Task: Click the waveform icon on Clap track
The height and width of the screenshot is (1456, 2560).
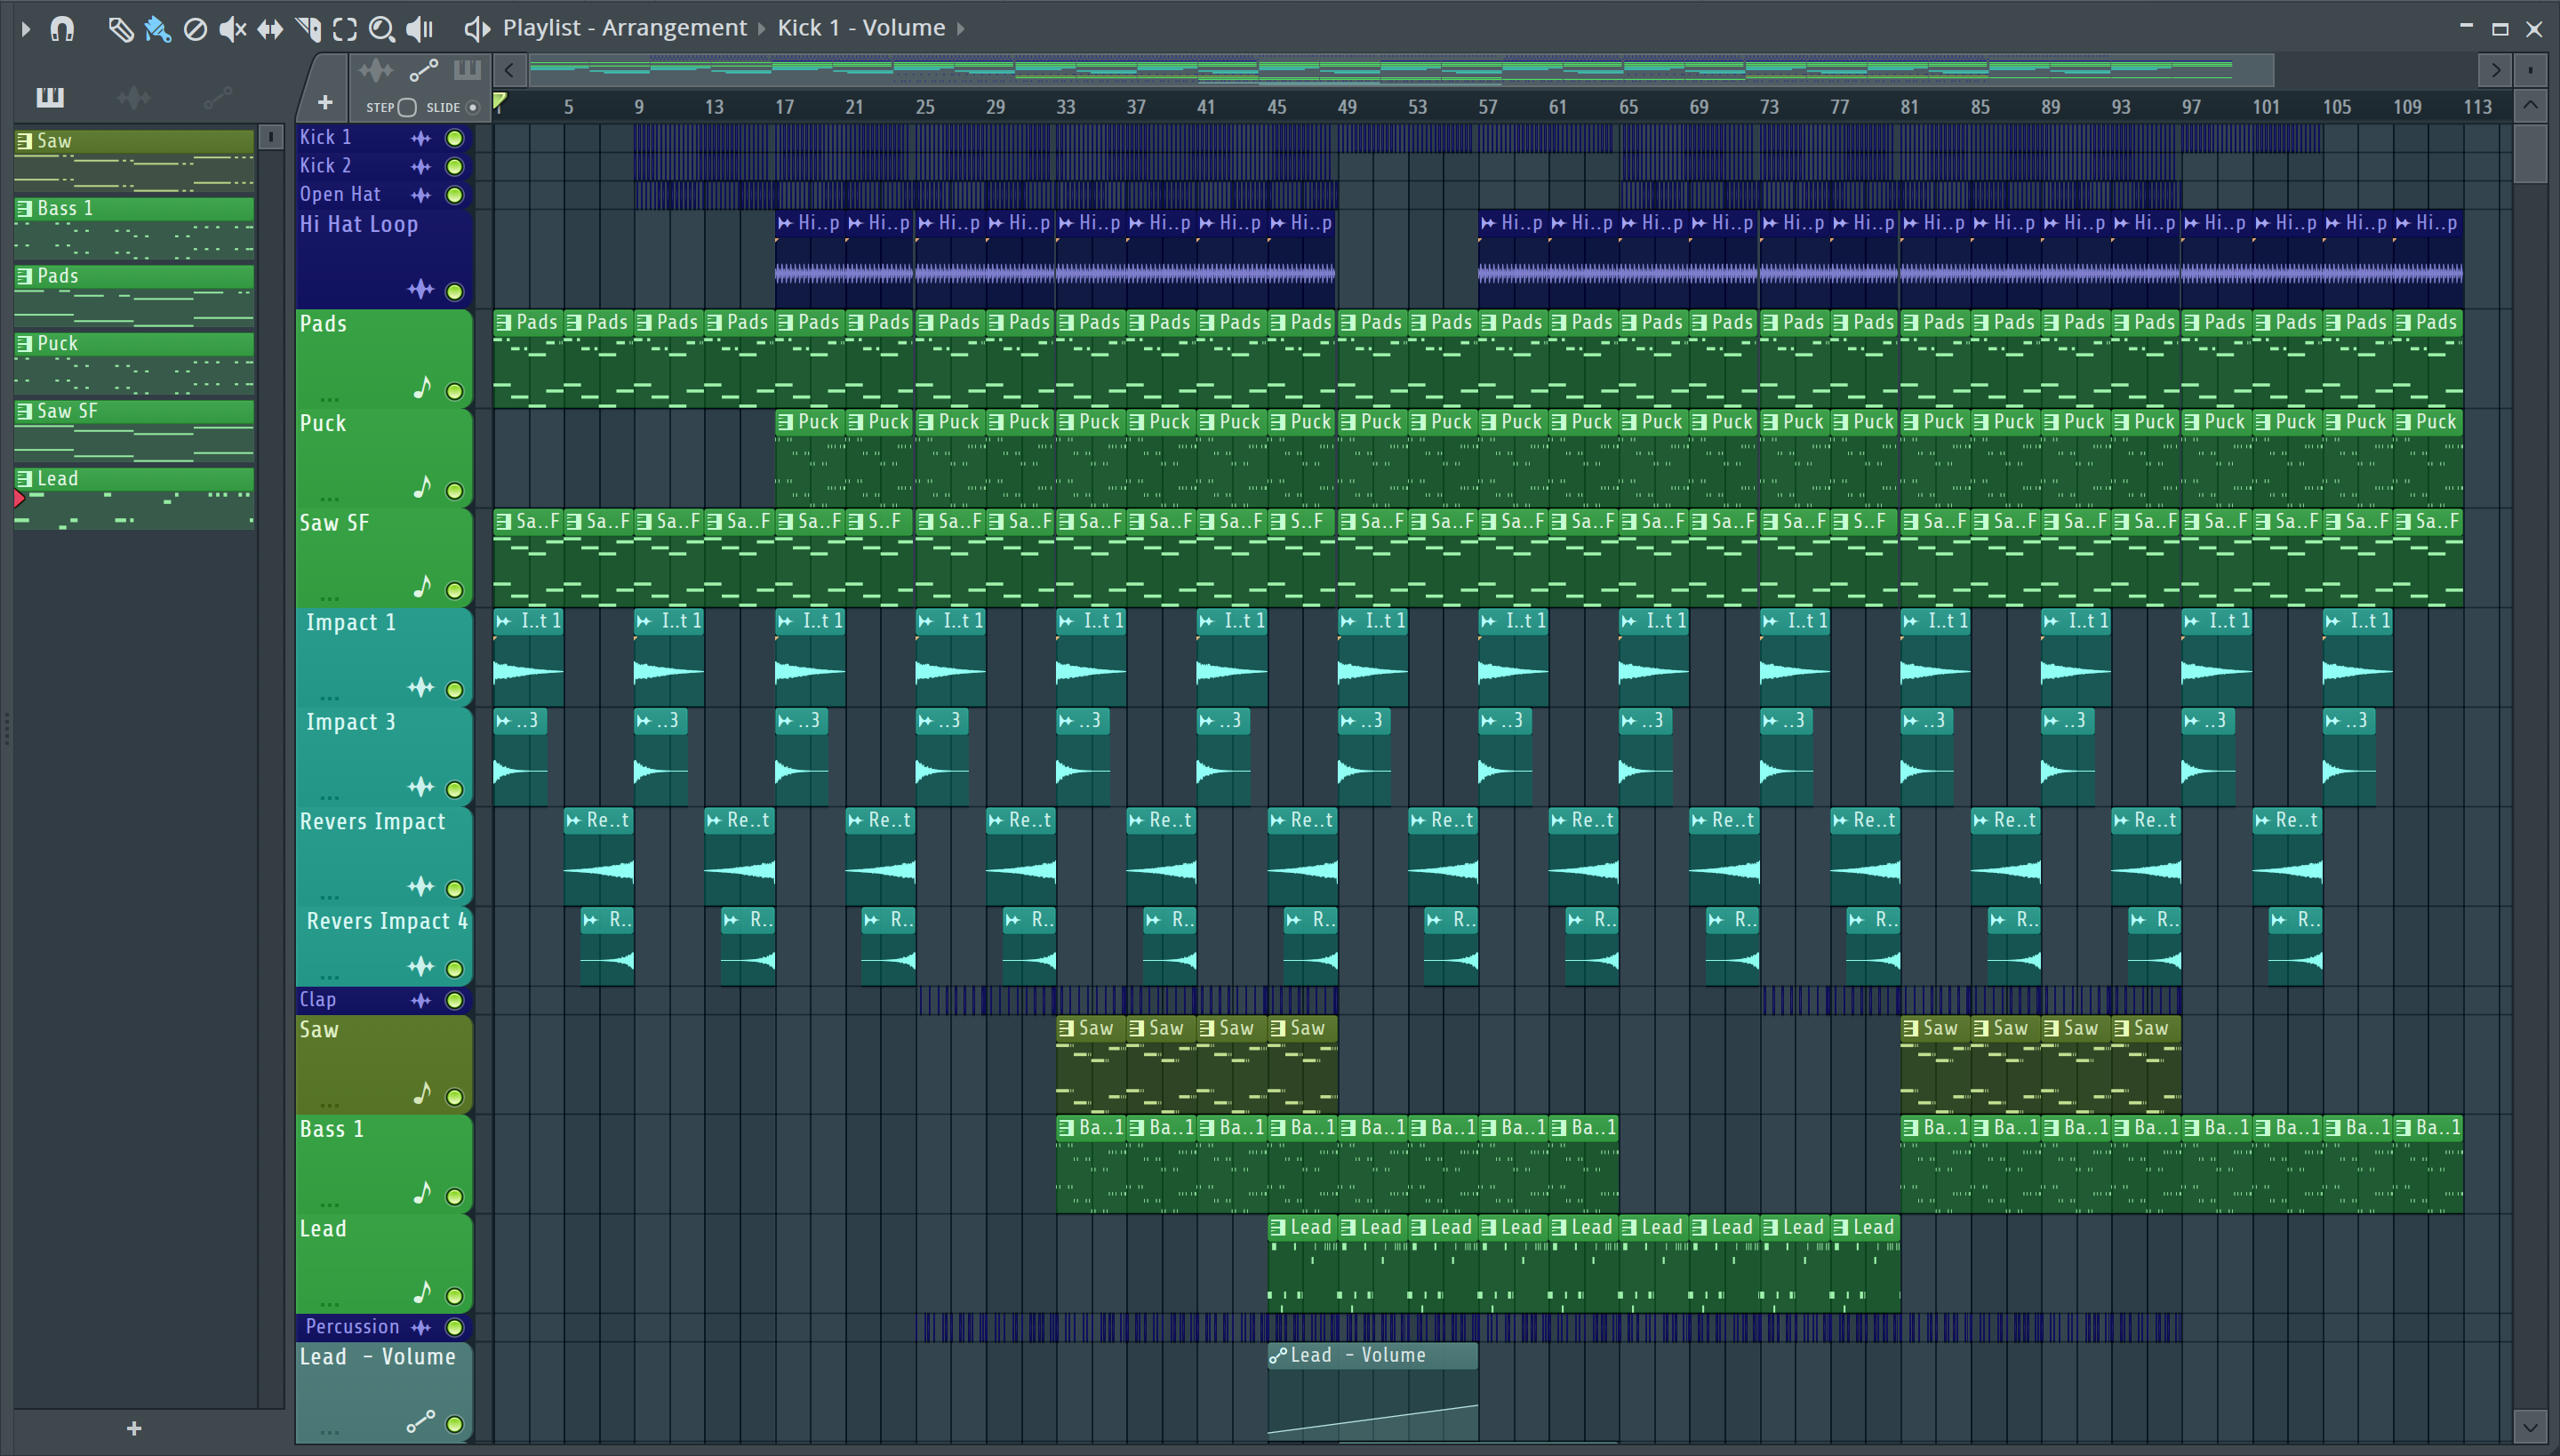Action: [421, 1000]
